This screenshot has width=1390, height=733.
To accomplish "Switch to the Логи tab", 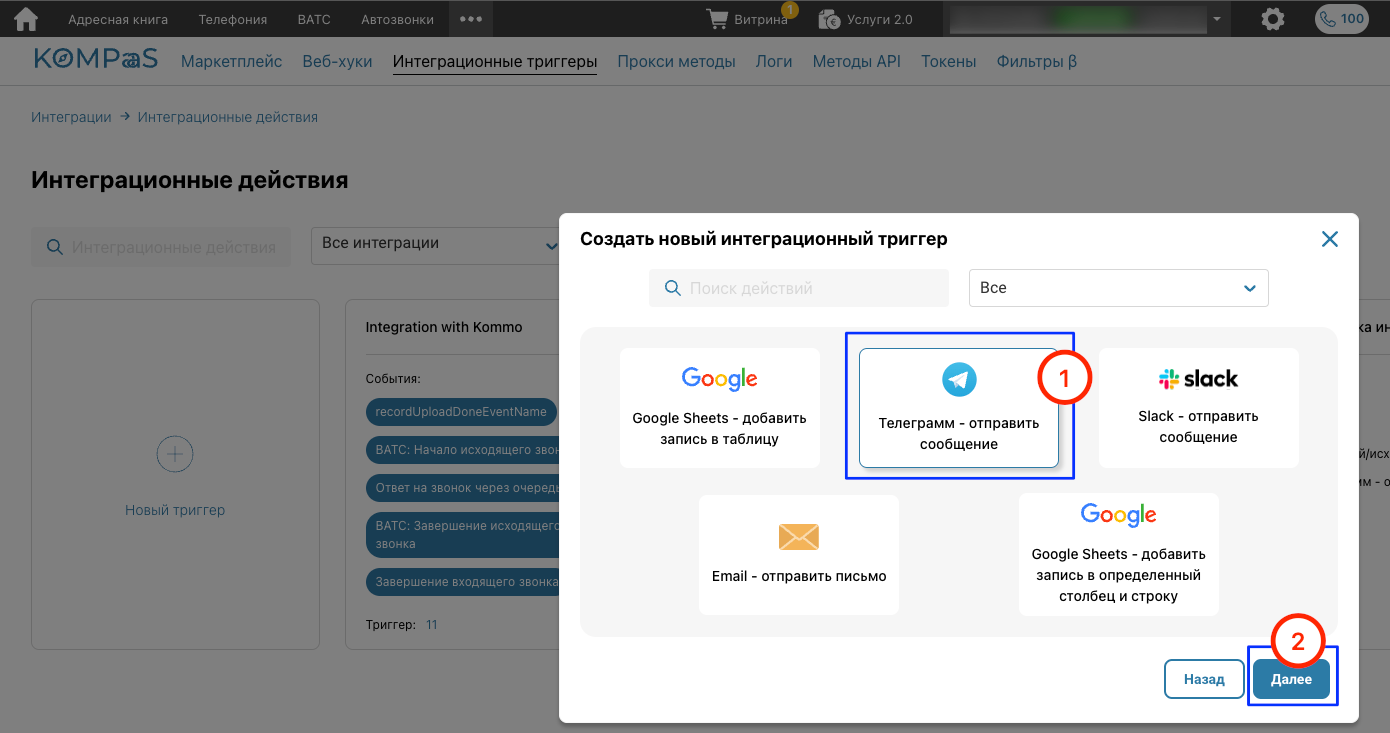I will pyautogui.click(x=774, y=62).
